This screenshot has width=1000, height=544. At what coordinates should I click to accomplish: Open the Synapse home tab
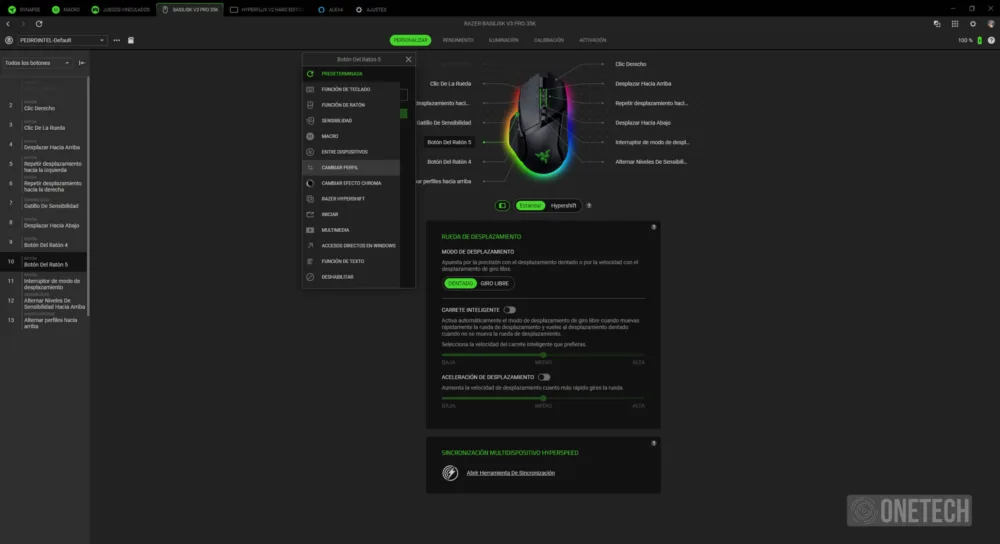pyautogui.click(x=24, y=10)
